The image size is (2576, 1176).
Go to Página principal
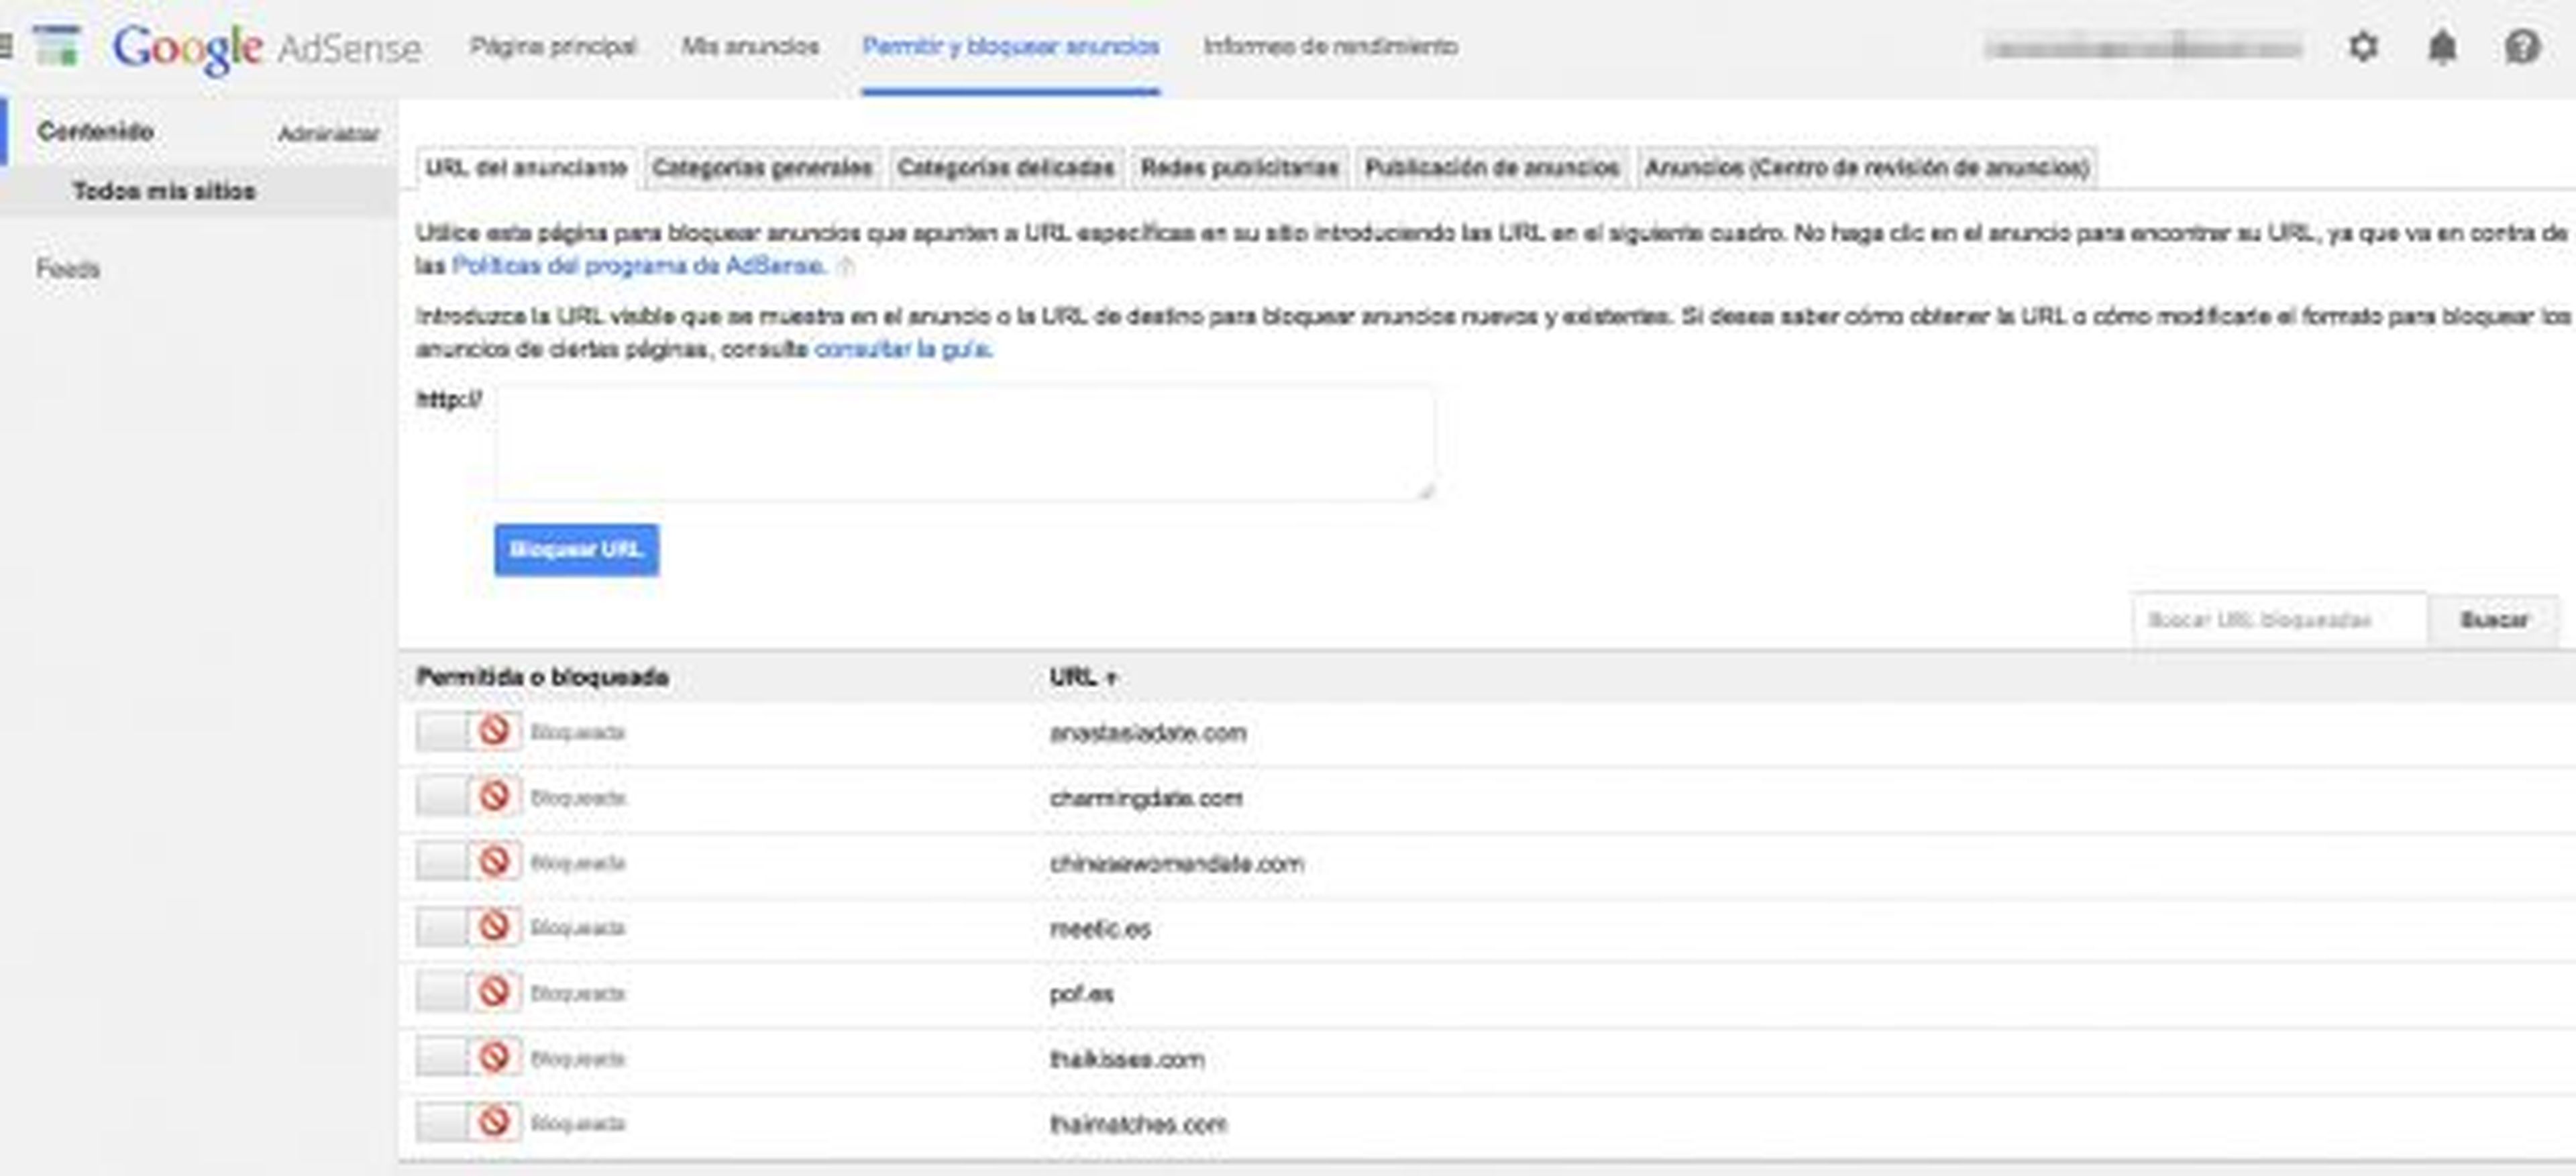pos(553,46)
